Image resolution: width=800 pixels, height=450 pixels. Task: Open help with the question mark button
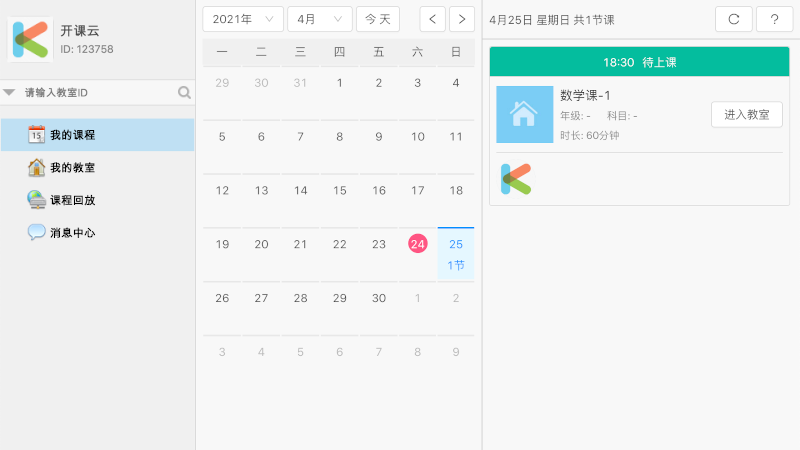click(774, 19)
